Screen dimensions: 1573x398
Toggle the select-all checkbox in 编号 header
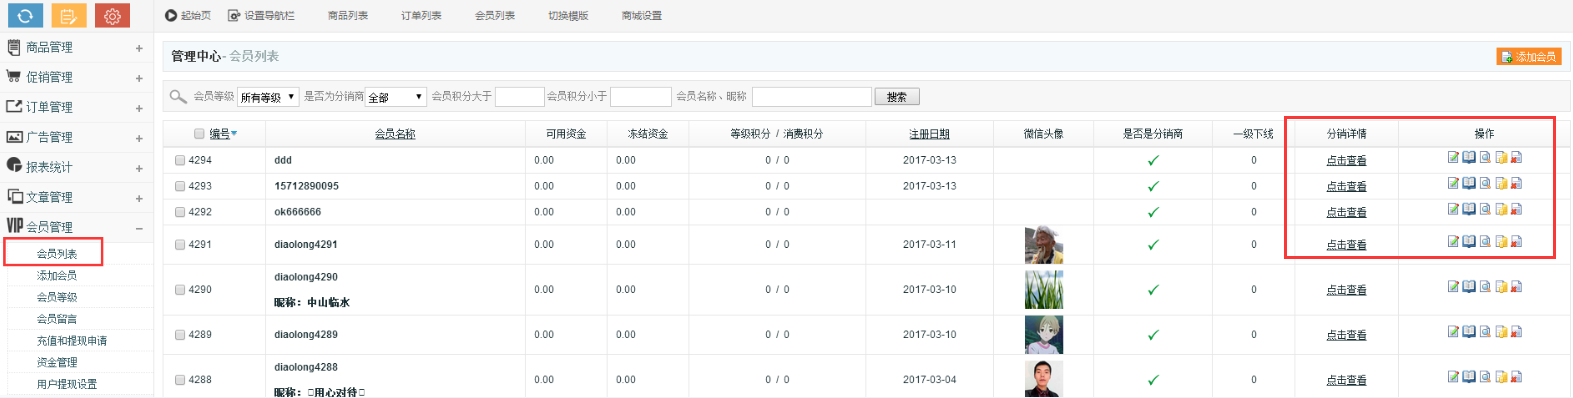coord(199,134)
